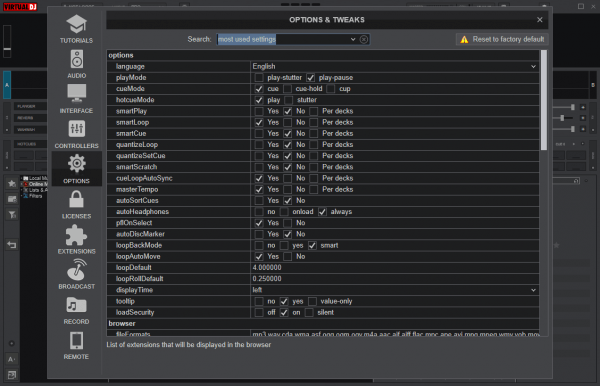Check play-stutter for playMode
The height and width of the screenshot is (386, 600).
(x=259, y=78)
